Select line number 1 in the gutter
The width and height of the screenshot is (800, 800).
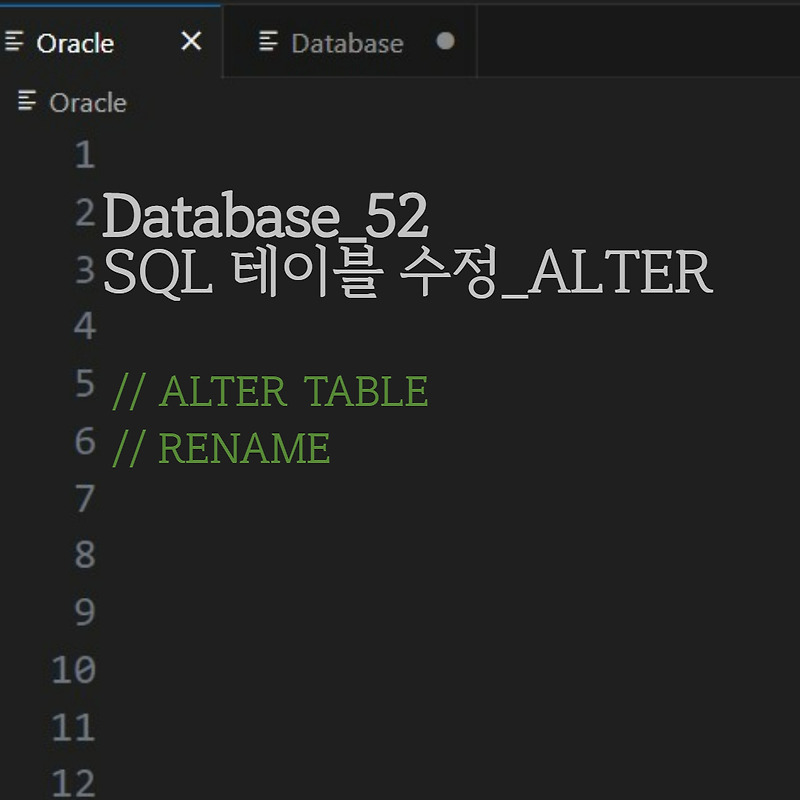coord(85,155)
